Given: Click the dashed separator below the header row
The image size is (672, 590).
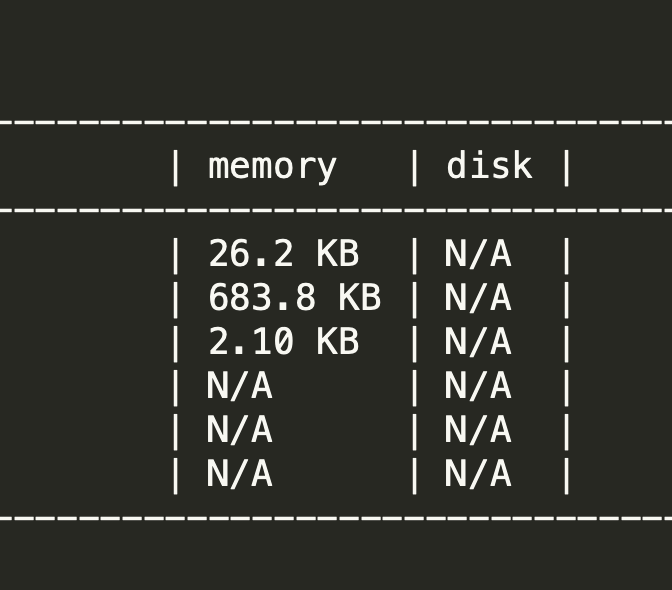Looking at the screenshot, I should (x=336, y=211).
